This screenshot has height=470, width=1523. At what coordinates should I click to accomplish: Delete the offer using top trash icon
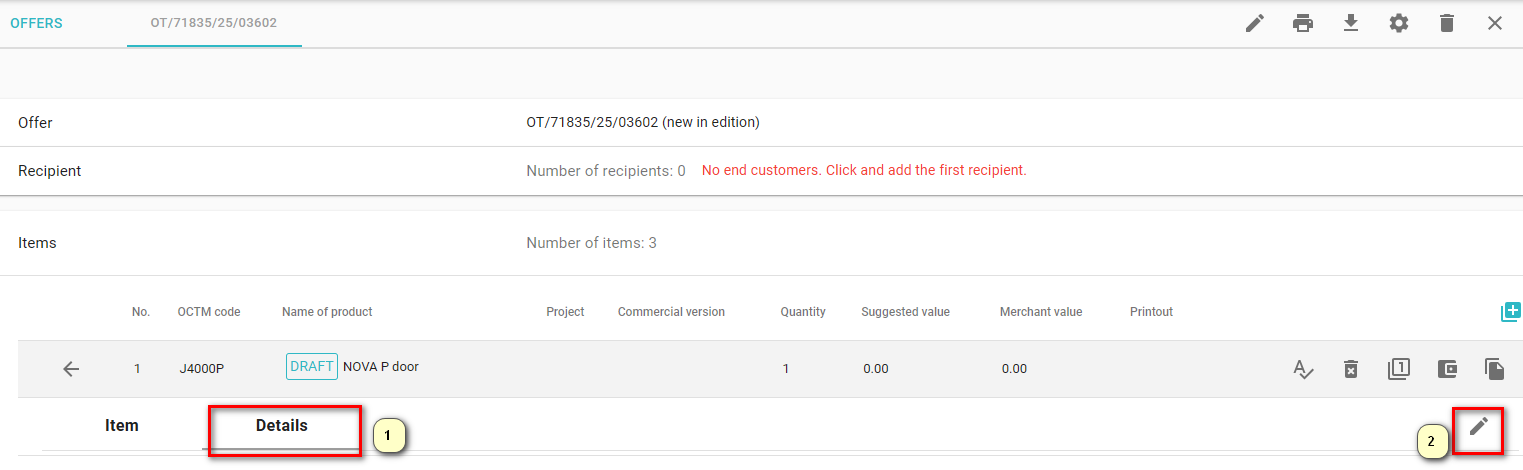pyautogui.click(x=1446, y=23)
